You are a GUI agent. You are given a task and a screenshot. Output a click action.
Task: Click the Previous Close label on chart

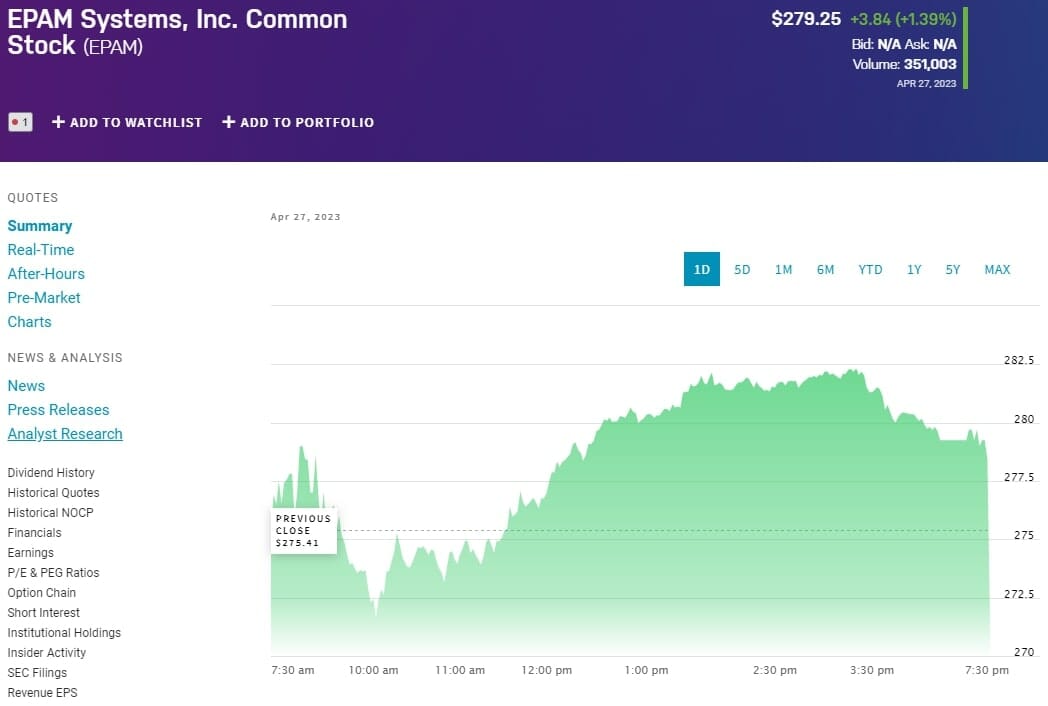[303, 531]
